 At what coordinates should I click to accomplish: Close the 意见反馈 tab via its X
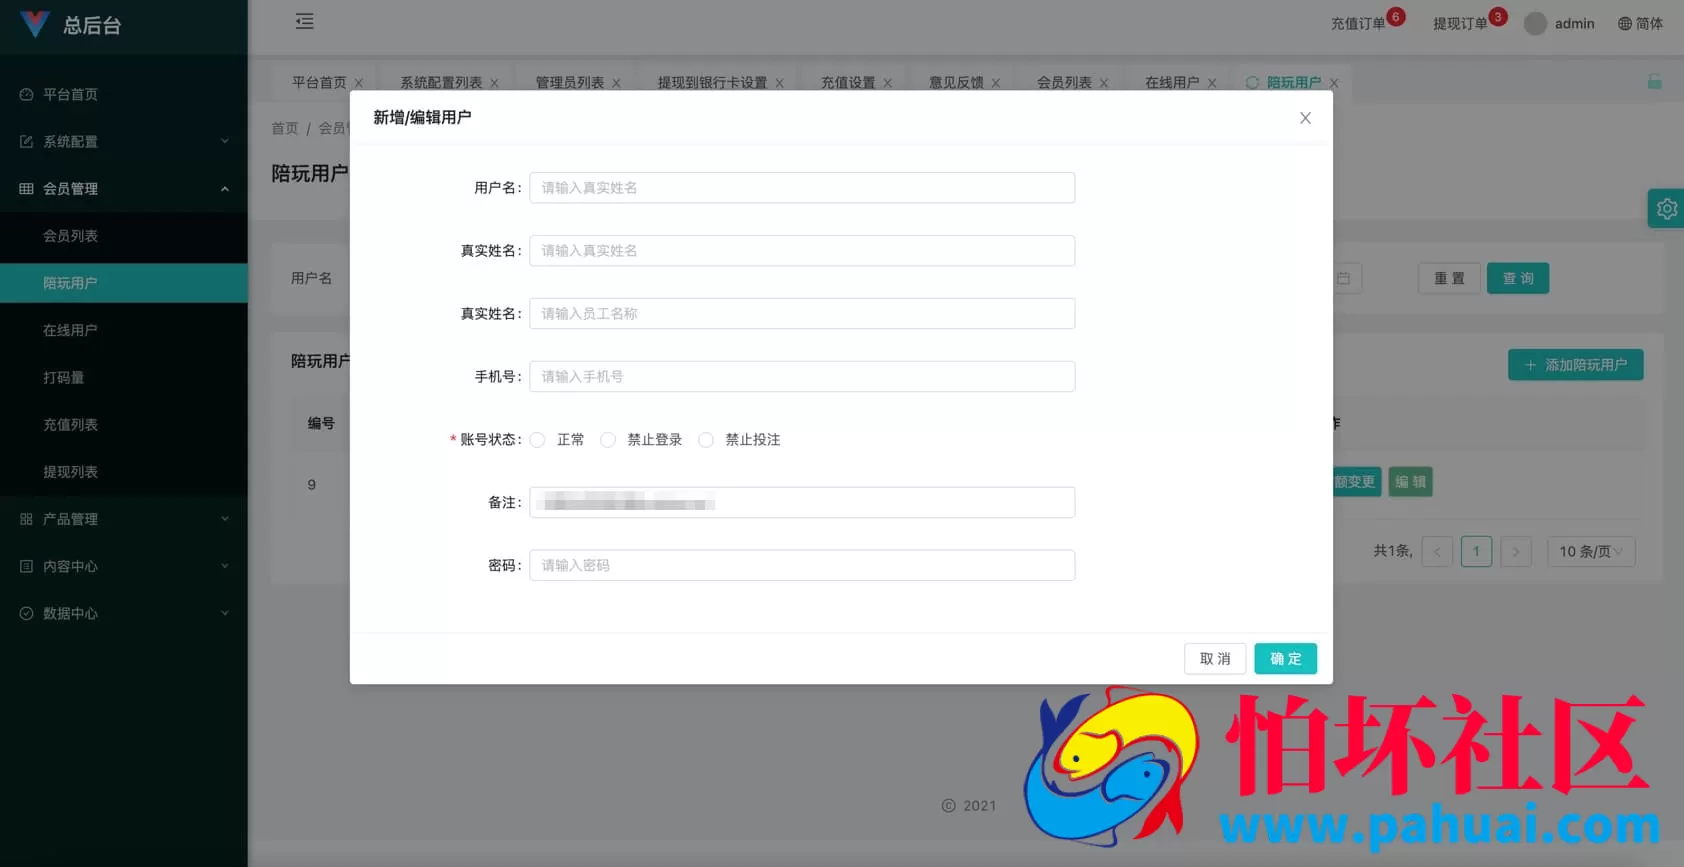996,83
